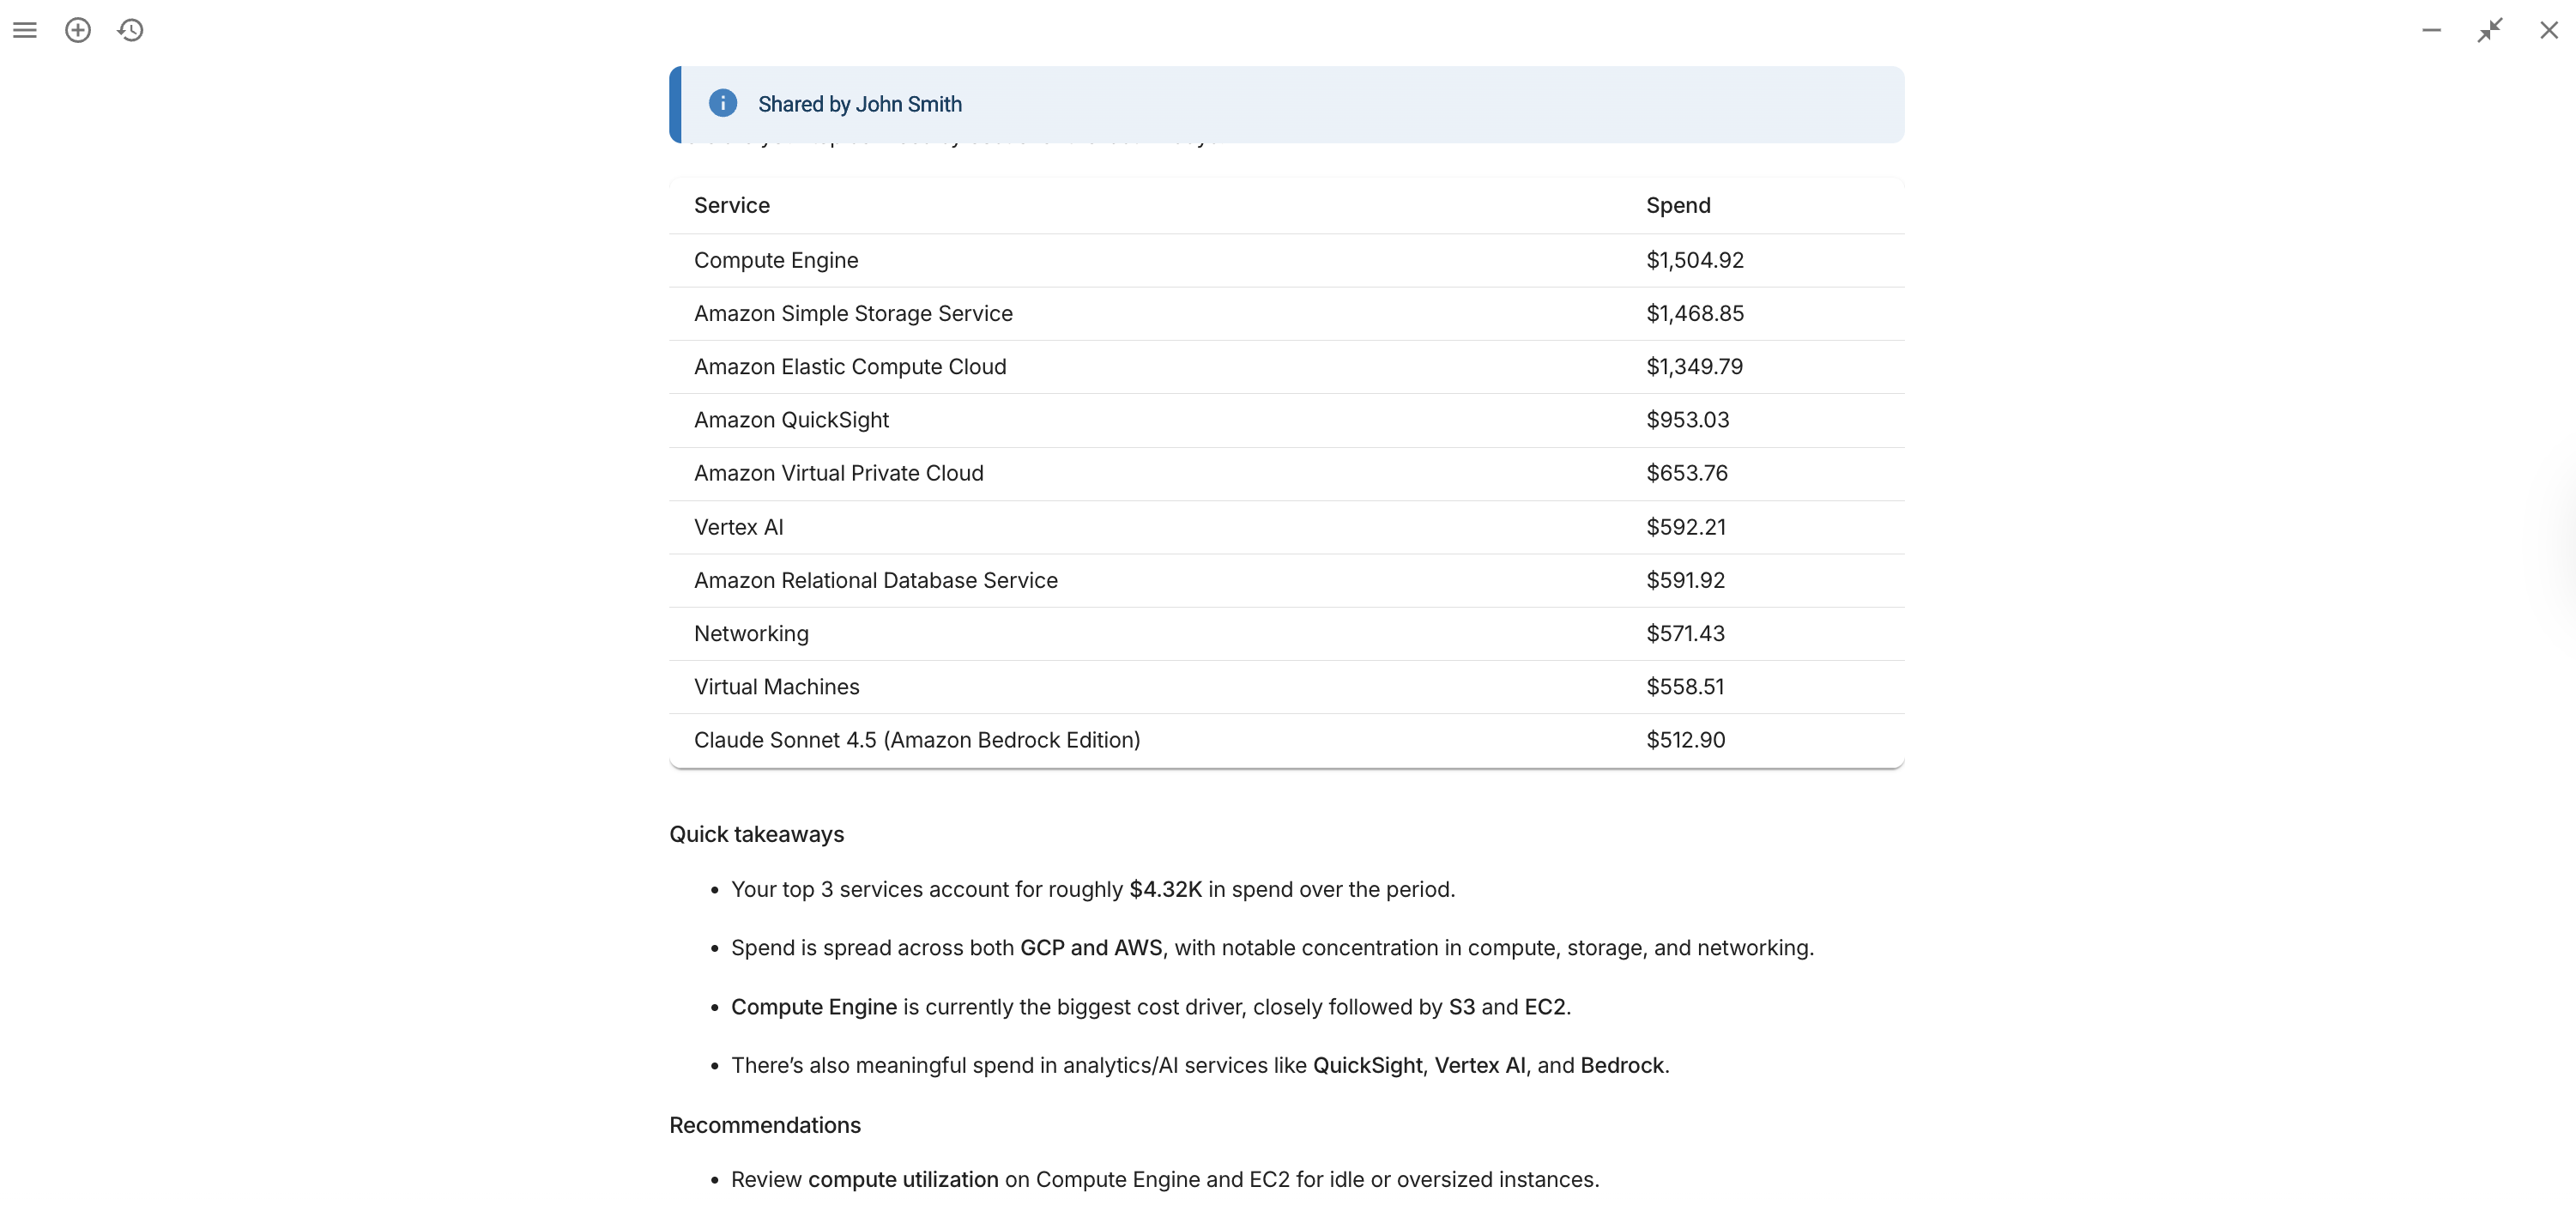This screenshot has width=2576, height=1205.
Task: Click info icon in shared banner
Action: (722, 103)
